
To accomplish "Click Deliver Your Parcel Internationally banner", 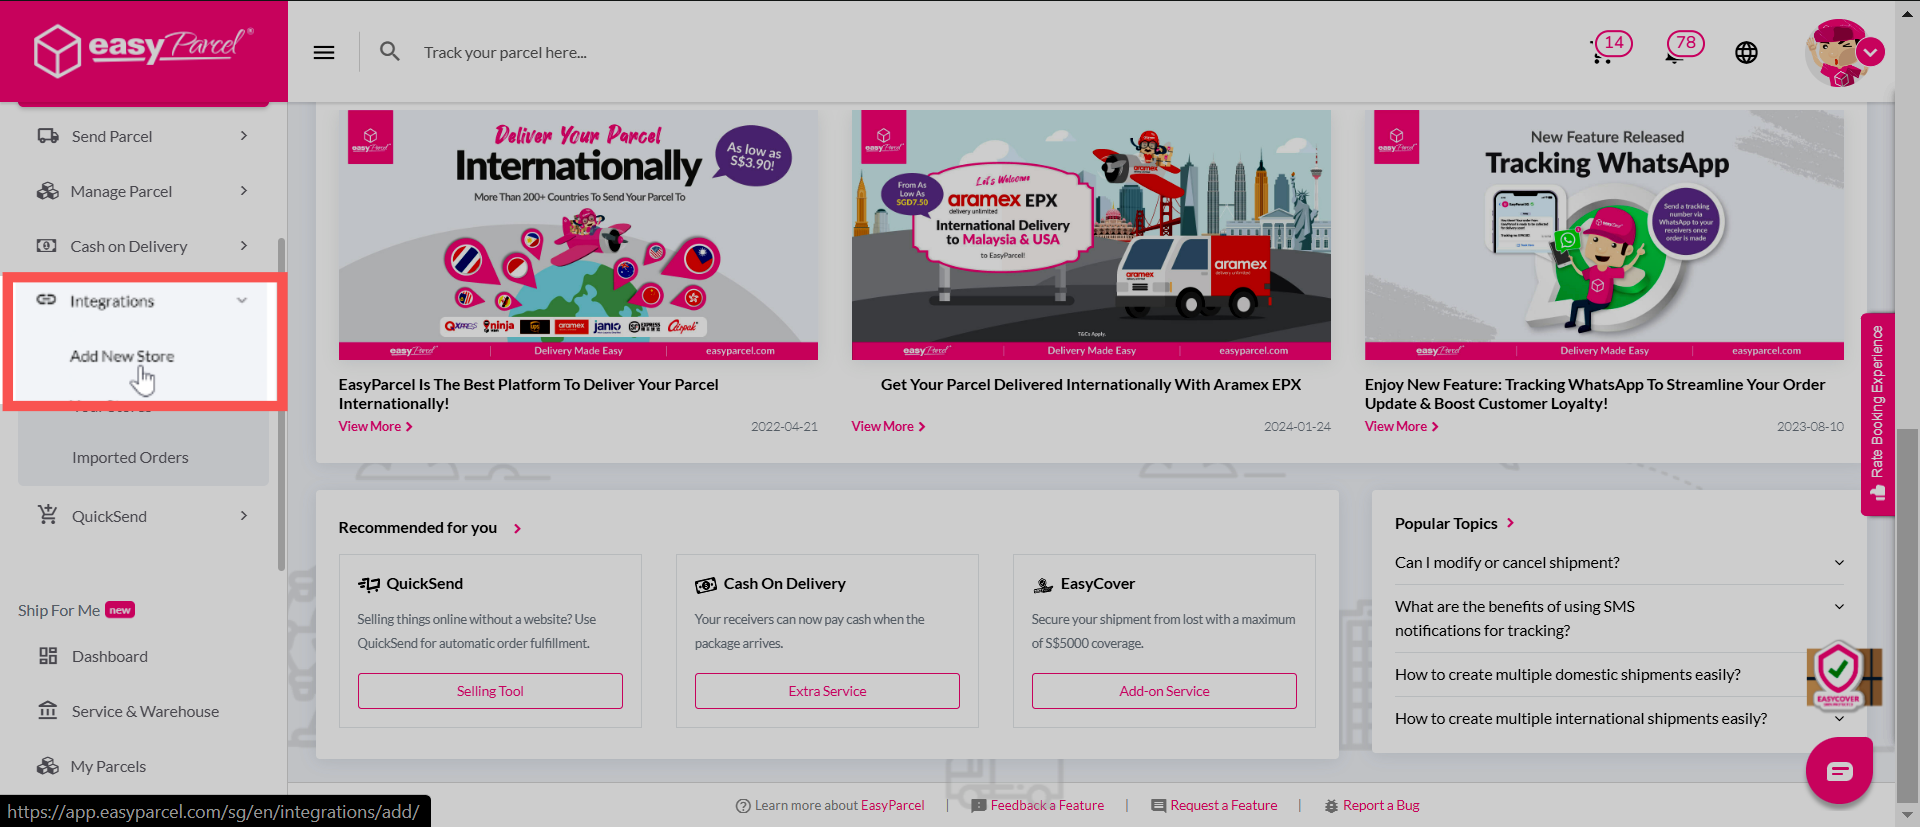I will tap(578, 234).
